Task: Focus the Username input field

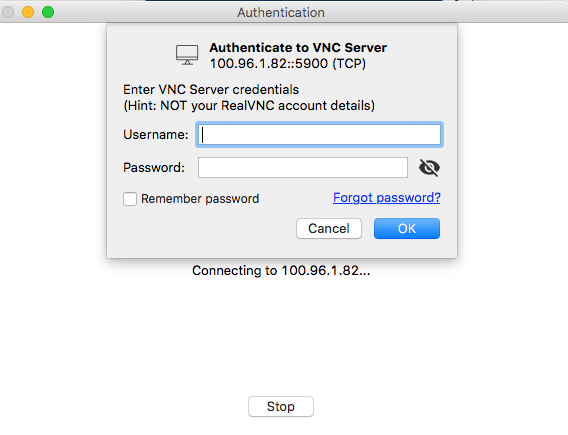Action: click(319, 135)
